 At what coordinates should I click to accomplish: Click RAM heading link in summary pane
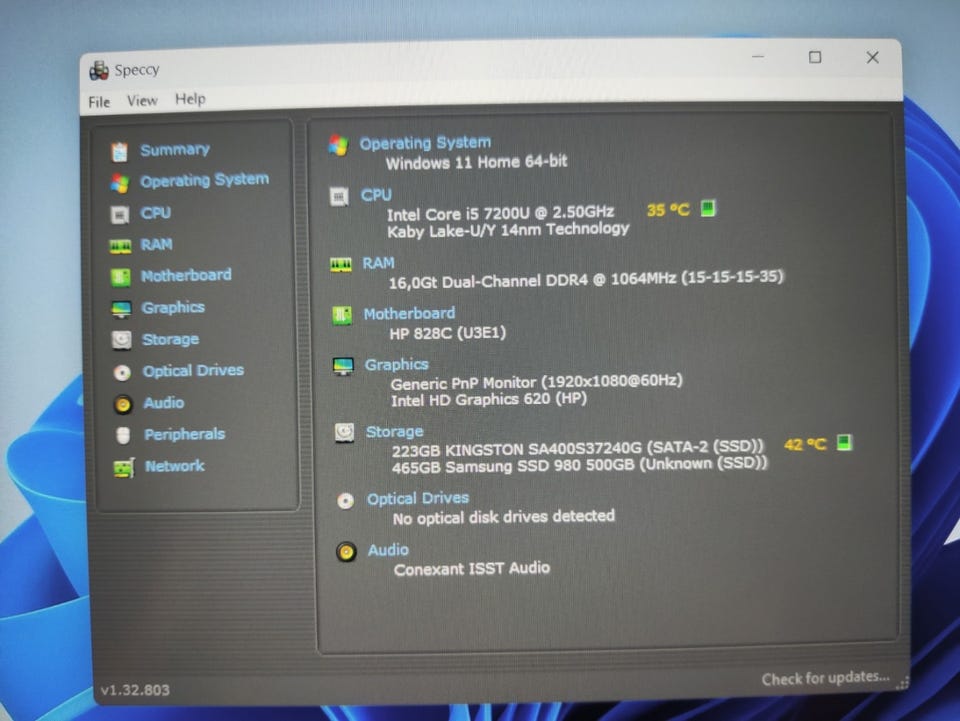(378, 263)
